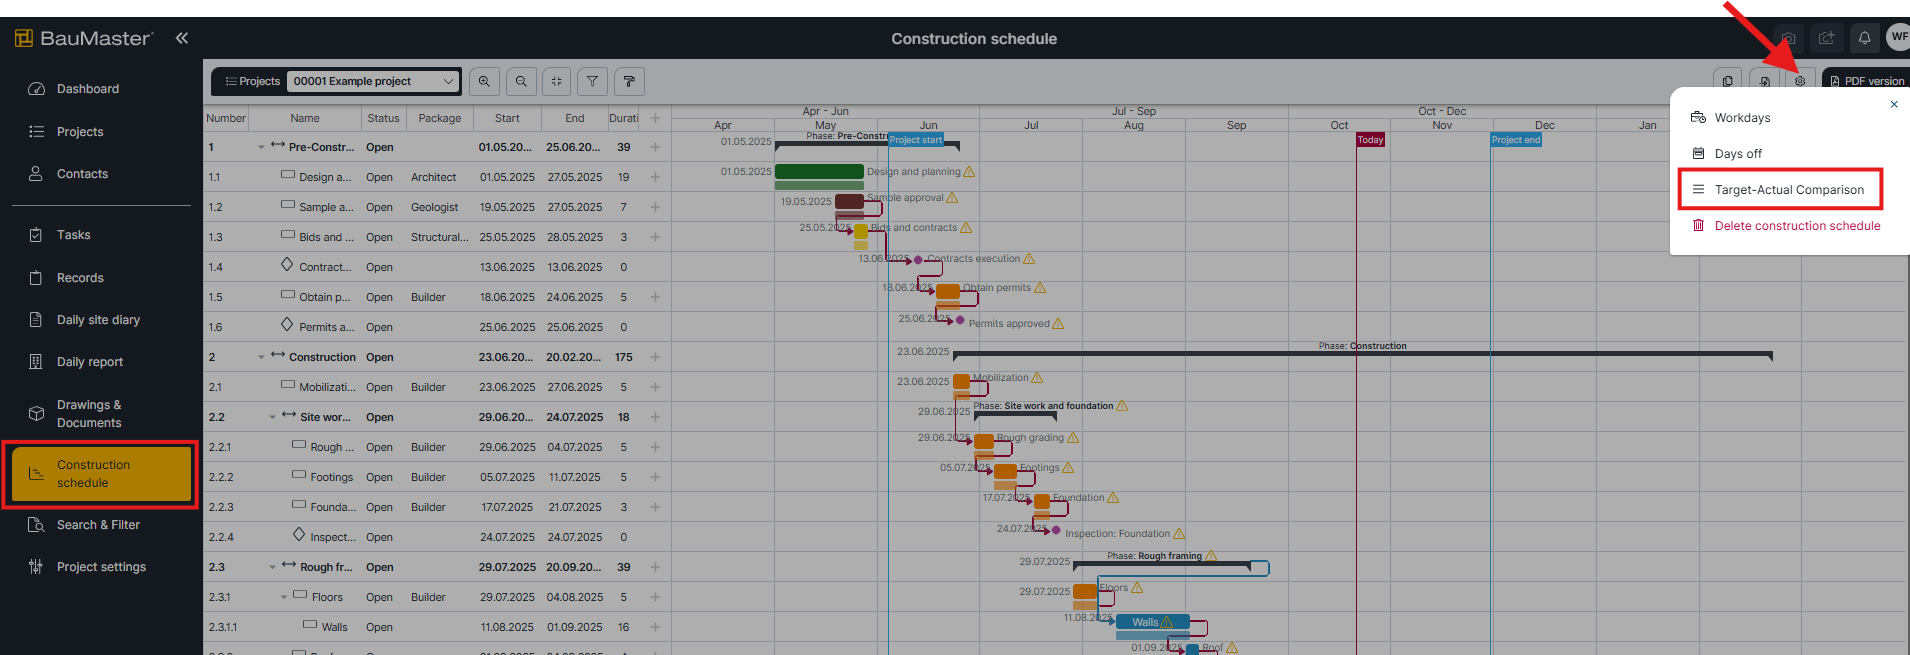Open Days off from the settings menu
The width and height of the screenshot is (1910, 655).
tap(1738, 154)
